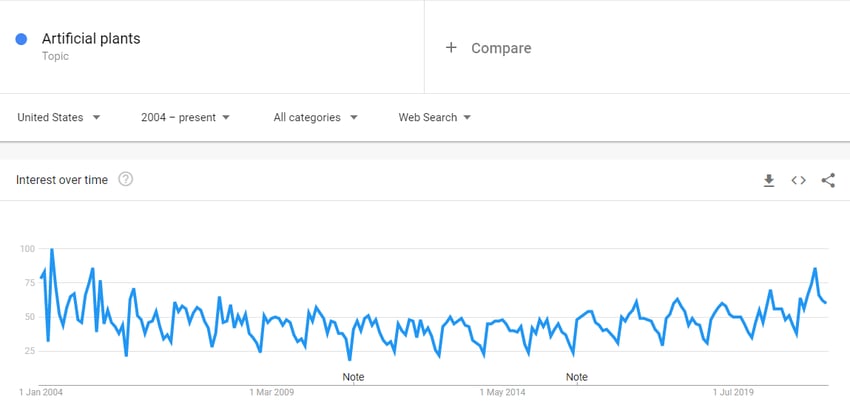Click the blue Artificial plants color dot
The width and height of the screenshot is (850, 419).
point(21,39)
